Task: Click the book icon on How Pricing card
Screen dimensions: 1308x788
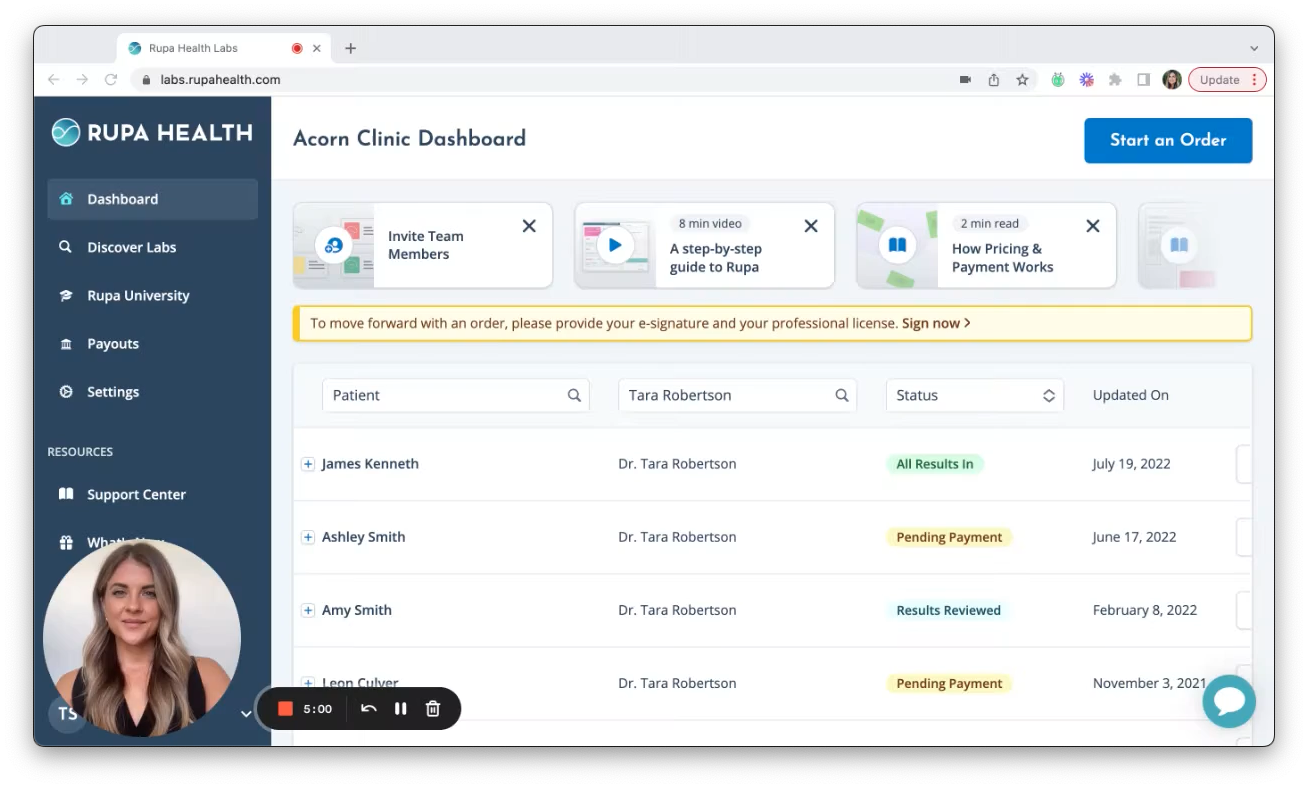Action: (897, 245)
